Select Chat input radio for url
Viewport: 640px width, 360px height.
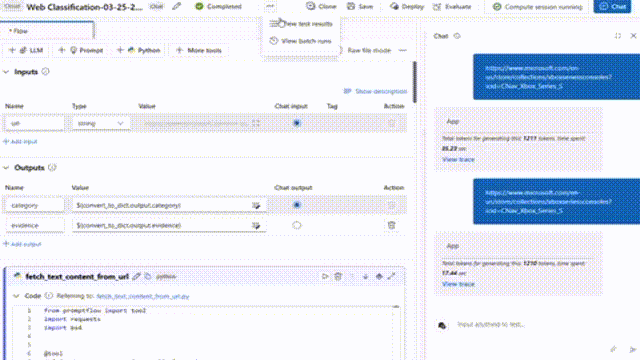click(x=297, y=123)
